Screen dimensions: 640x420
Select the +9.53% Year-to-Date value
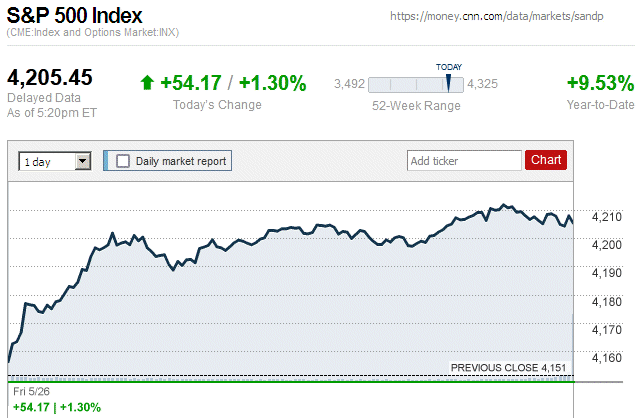600,83
